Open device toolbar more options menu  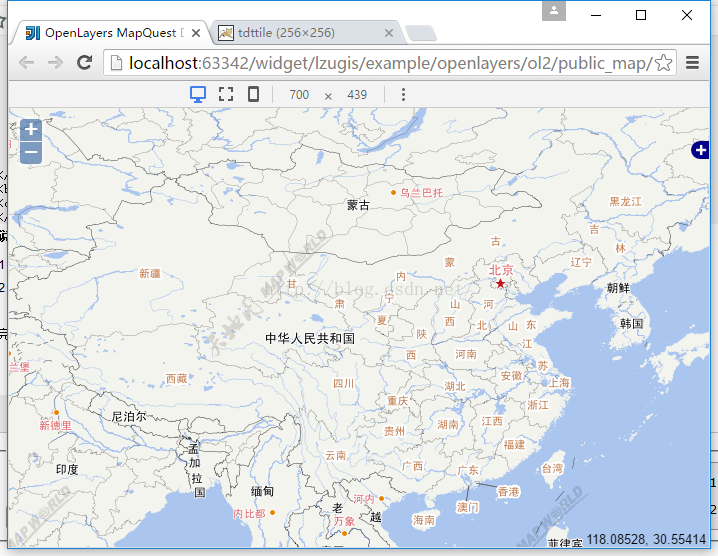pos(403,95)
